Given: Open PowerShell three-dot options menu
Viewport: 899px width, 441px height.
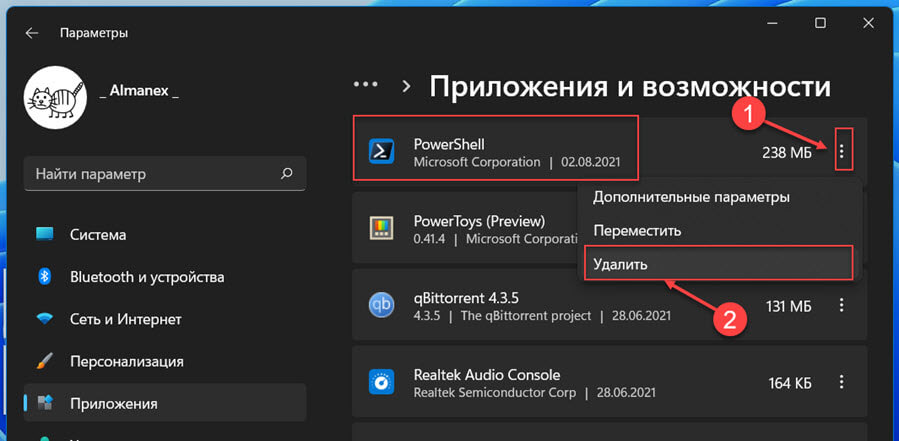Looking at the screenshot, I should point(842,151).
